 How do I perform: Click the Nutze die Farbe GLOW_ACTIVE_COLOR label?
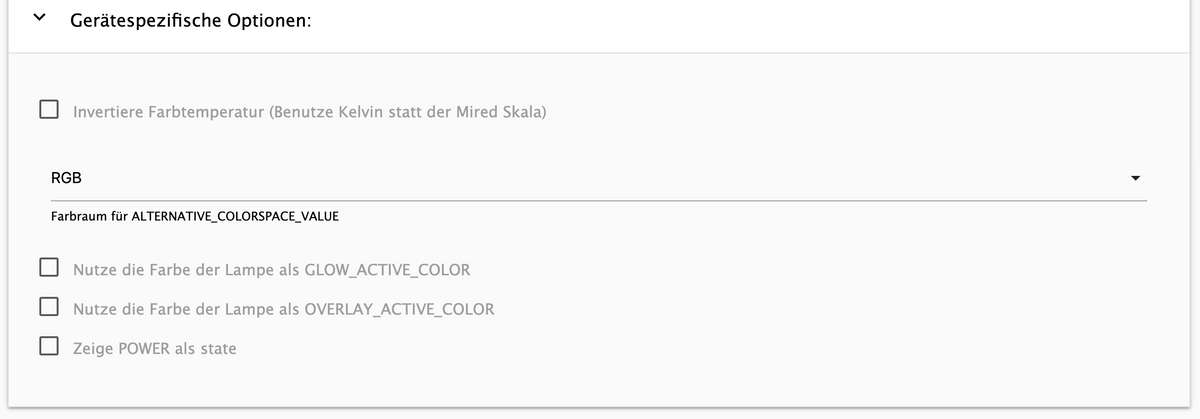coord(271,269)
